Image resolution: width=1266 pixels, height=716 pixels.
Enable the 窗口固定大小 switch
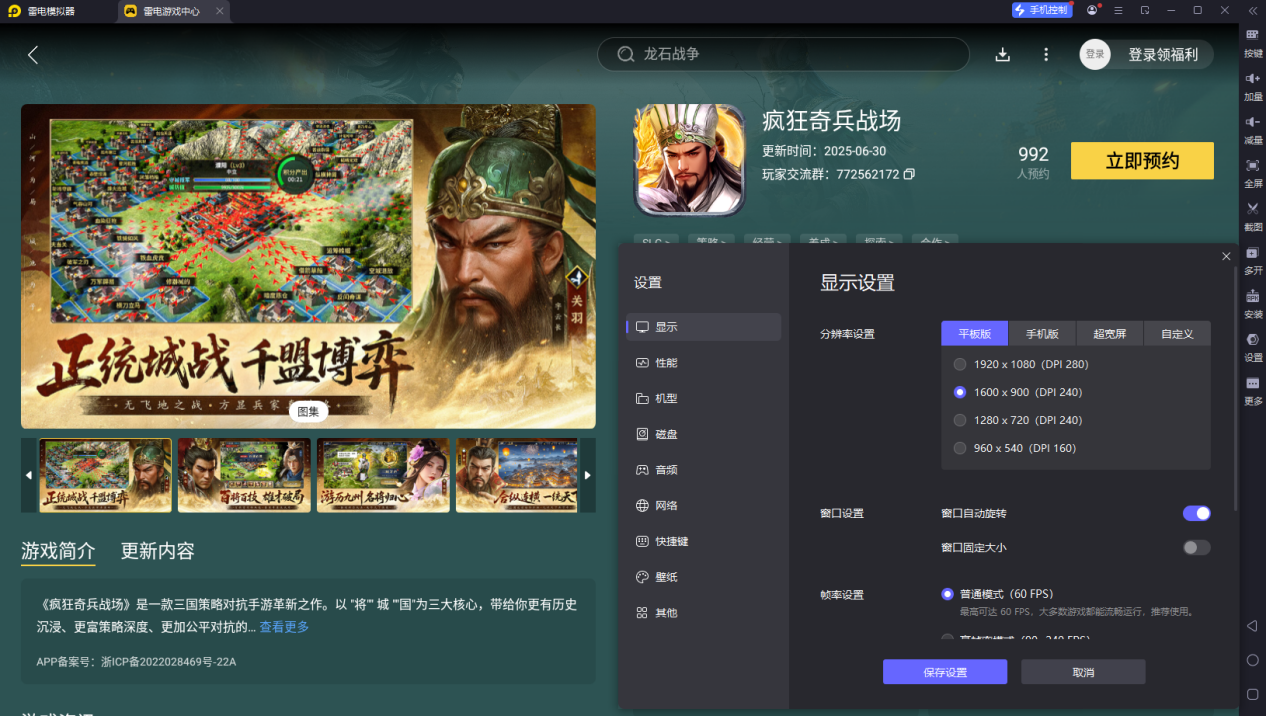tap(1196, 547)
